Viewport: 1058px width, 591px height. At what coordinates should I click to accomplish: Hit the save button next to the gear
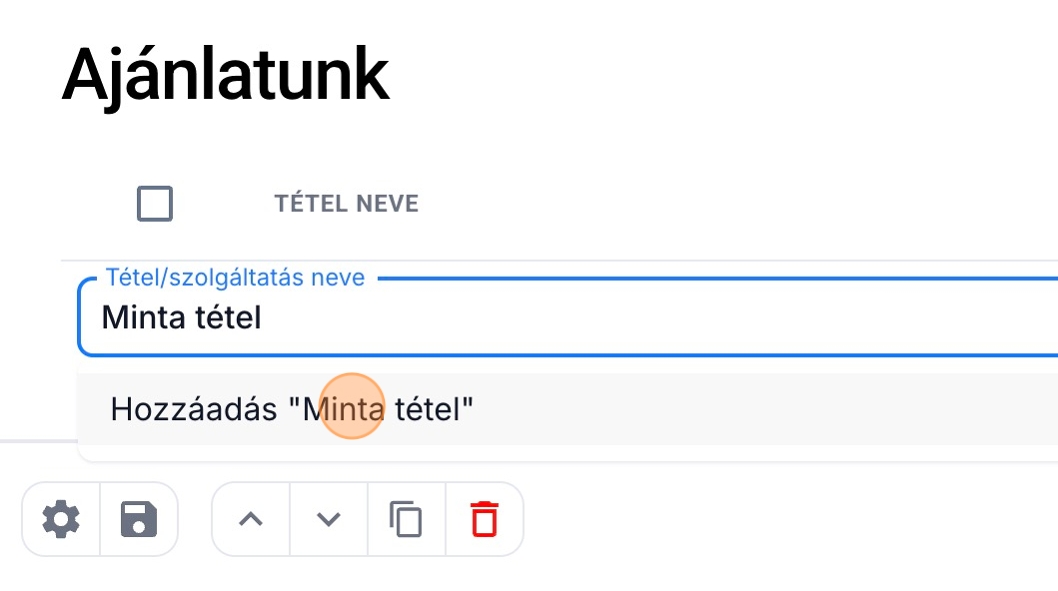139,519
